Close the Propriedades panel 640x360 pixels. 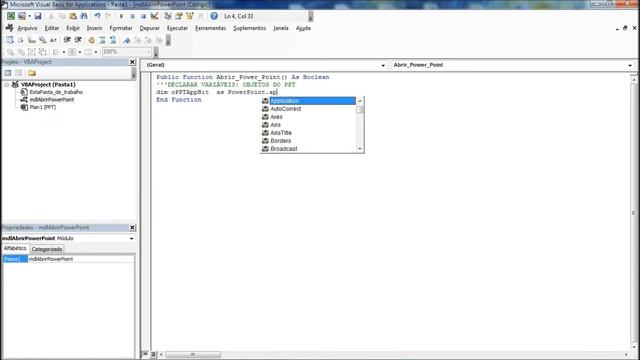[x=132, y=227]
